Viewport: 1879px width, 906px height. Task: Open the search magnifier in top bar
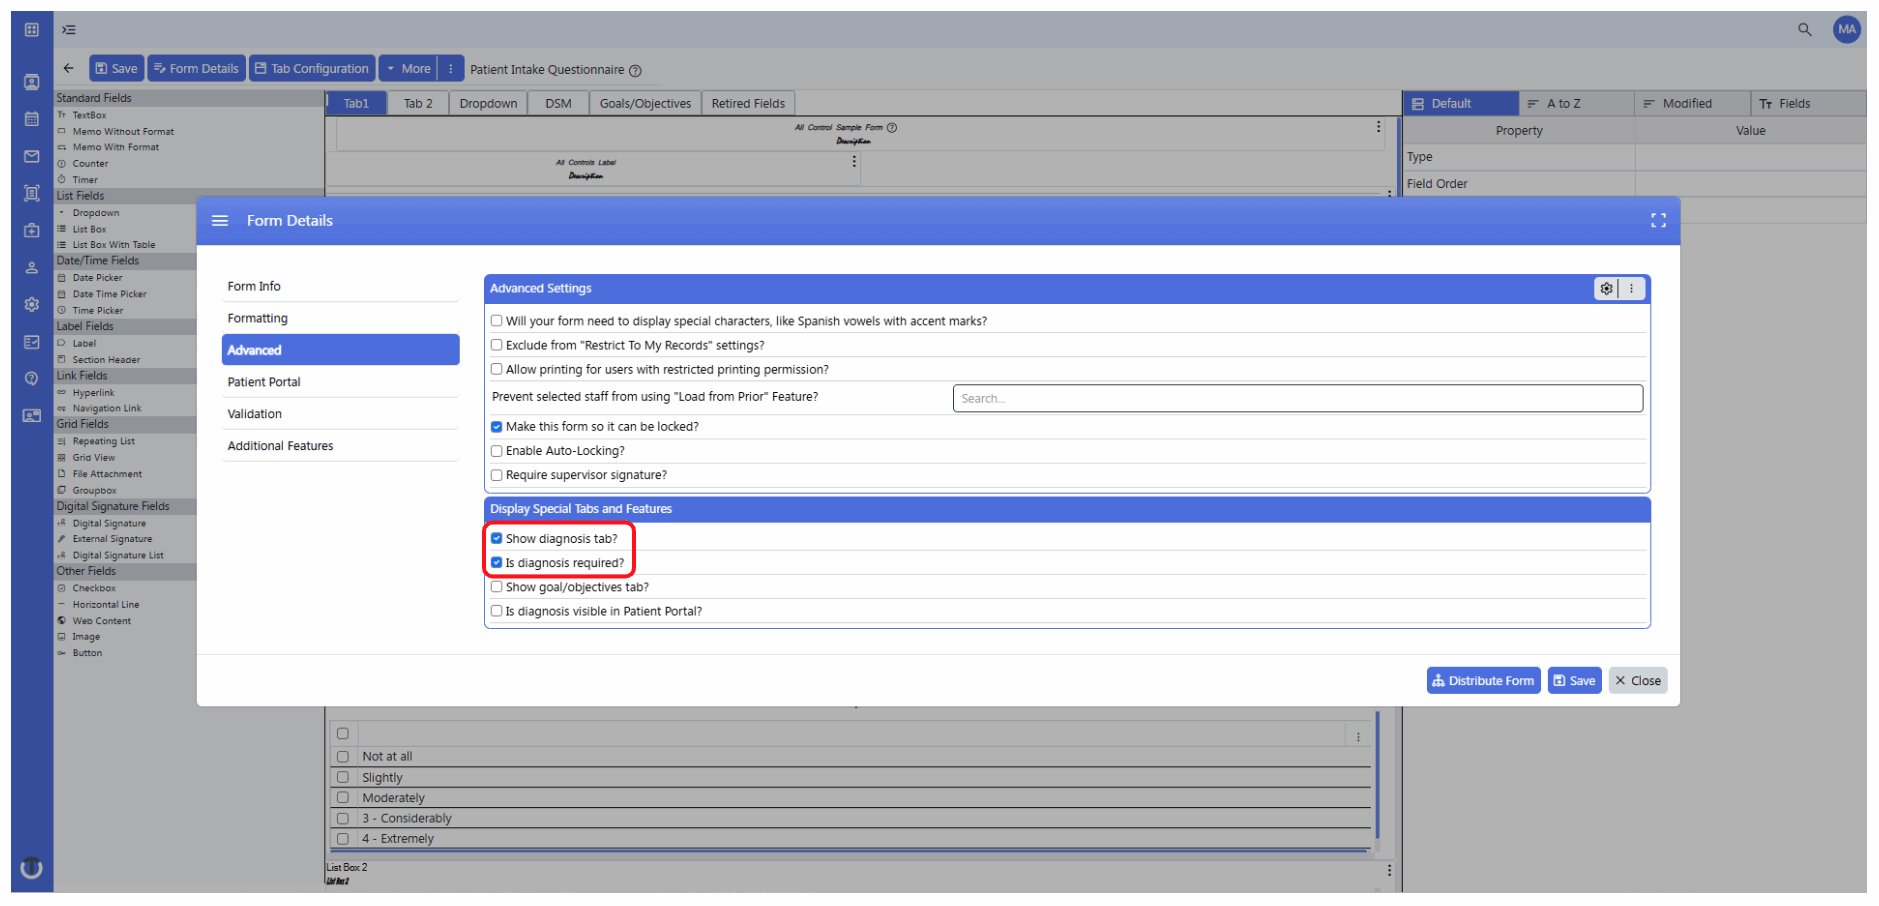[x=1805, y=30]
